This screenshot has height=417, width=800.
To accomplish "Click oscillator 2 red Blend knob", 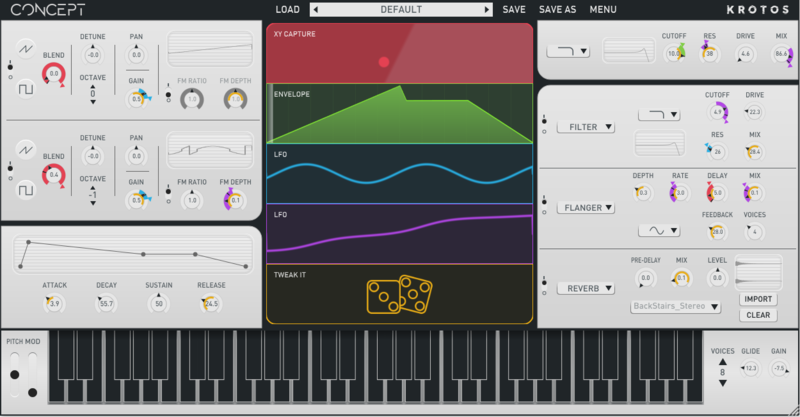I will click(x=54, y=175).
